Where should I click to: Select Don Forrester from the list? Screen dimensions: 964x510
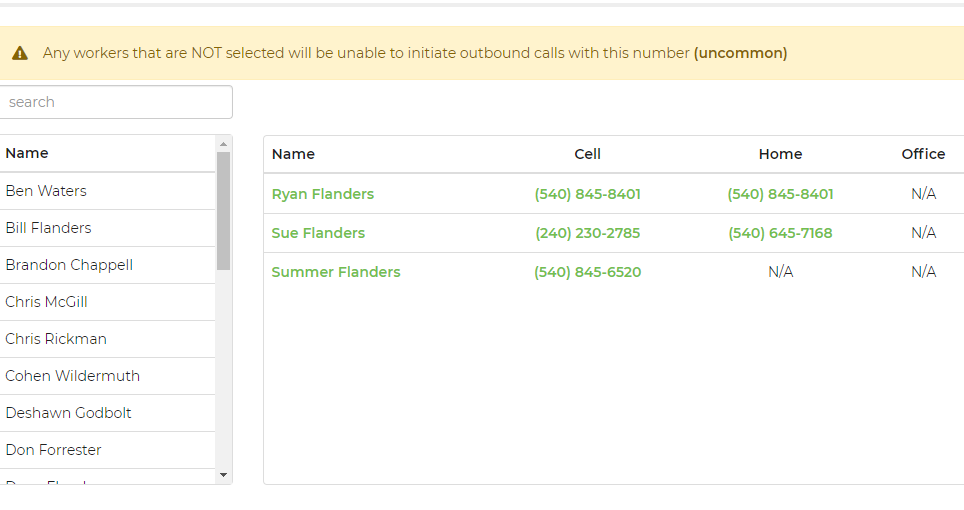click(53, 450)
